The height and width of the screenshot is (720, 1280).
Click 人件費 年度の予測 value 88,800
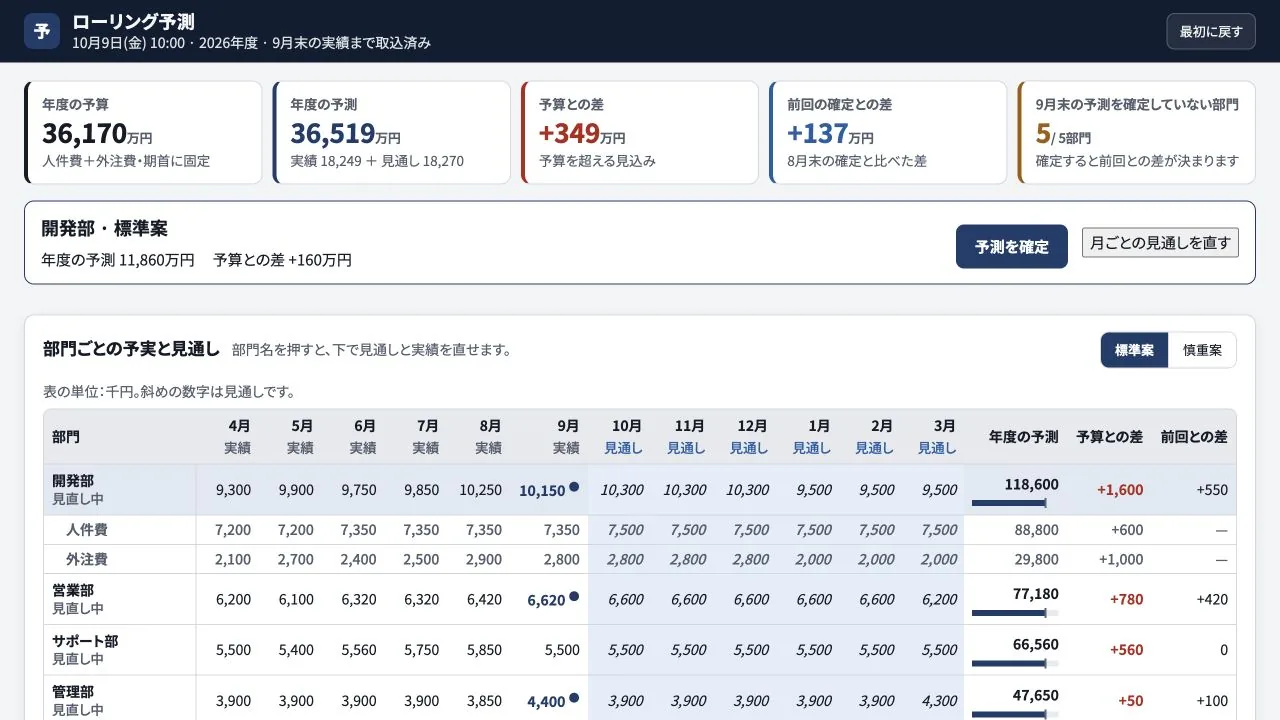pyautogui.click(x=1036, y=530)
